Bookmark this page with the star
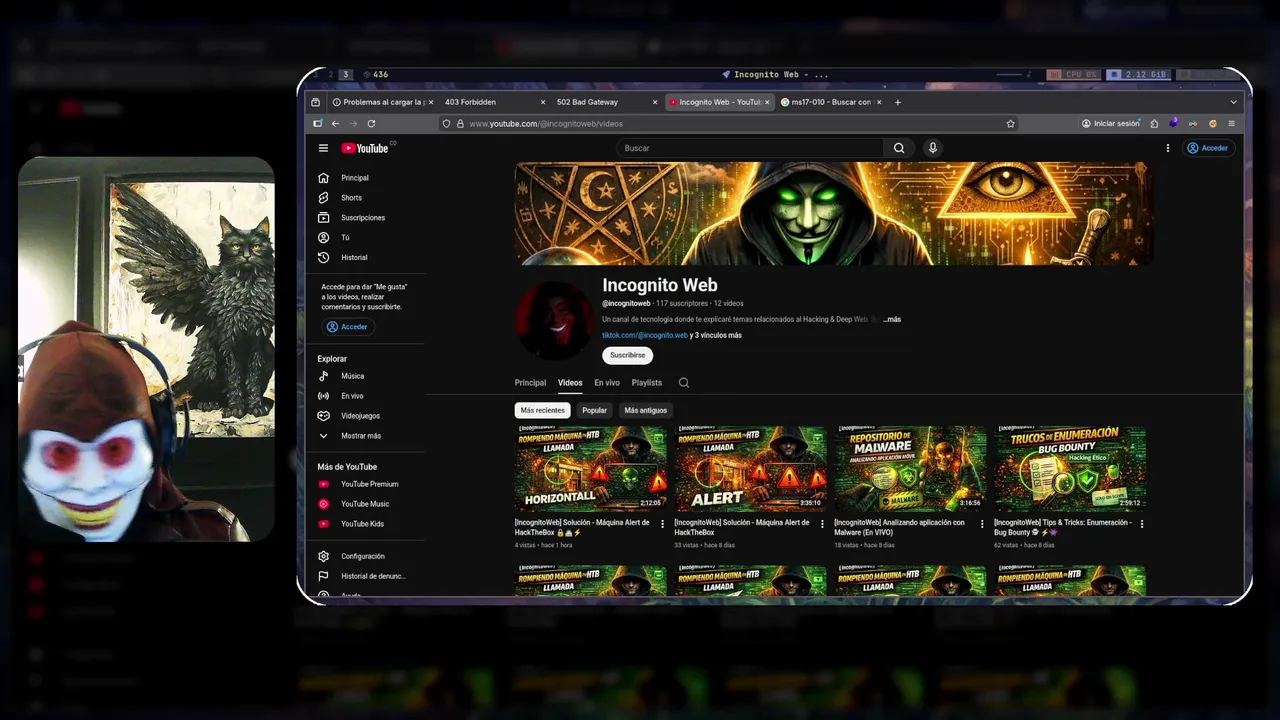 point(1011,124)
